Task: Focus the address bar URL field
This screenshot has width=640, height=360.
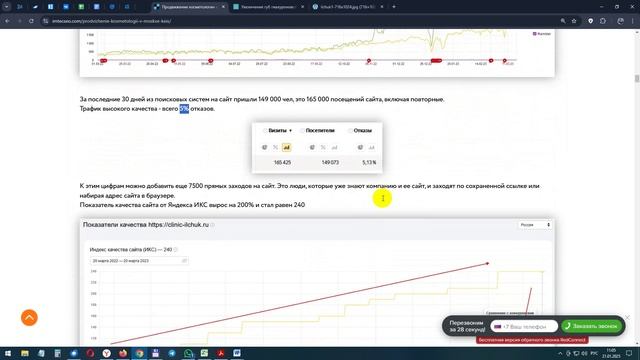Action: (302, 21)
